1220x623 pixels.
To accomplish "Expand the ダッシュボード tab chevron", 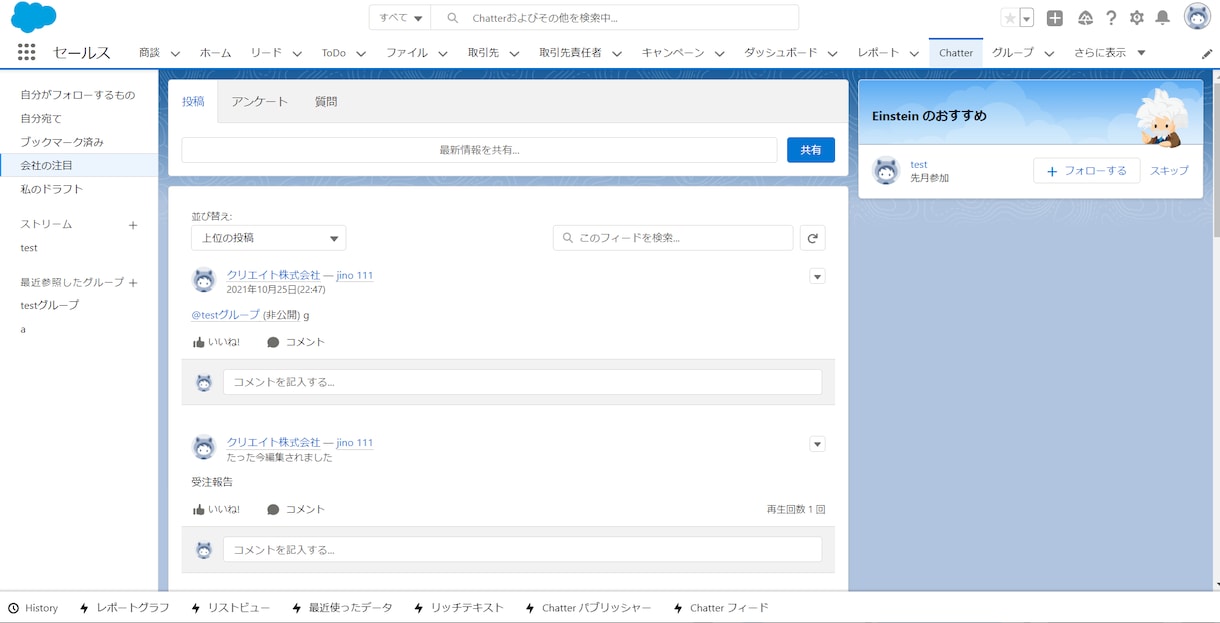I will (832, 54).
